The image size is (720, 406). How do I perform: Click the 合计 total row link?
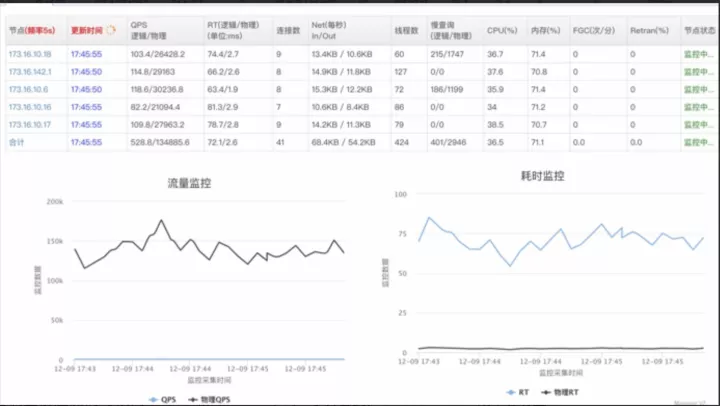pyautogui.click(x=17, y=142)
